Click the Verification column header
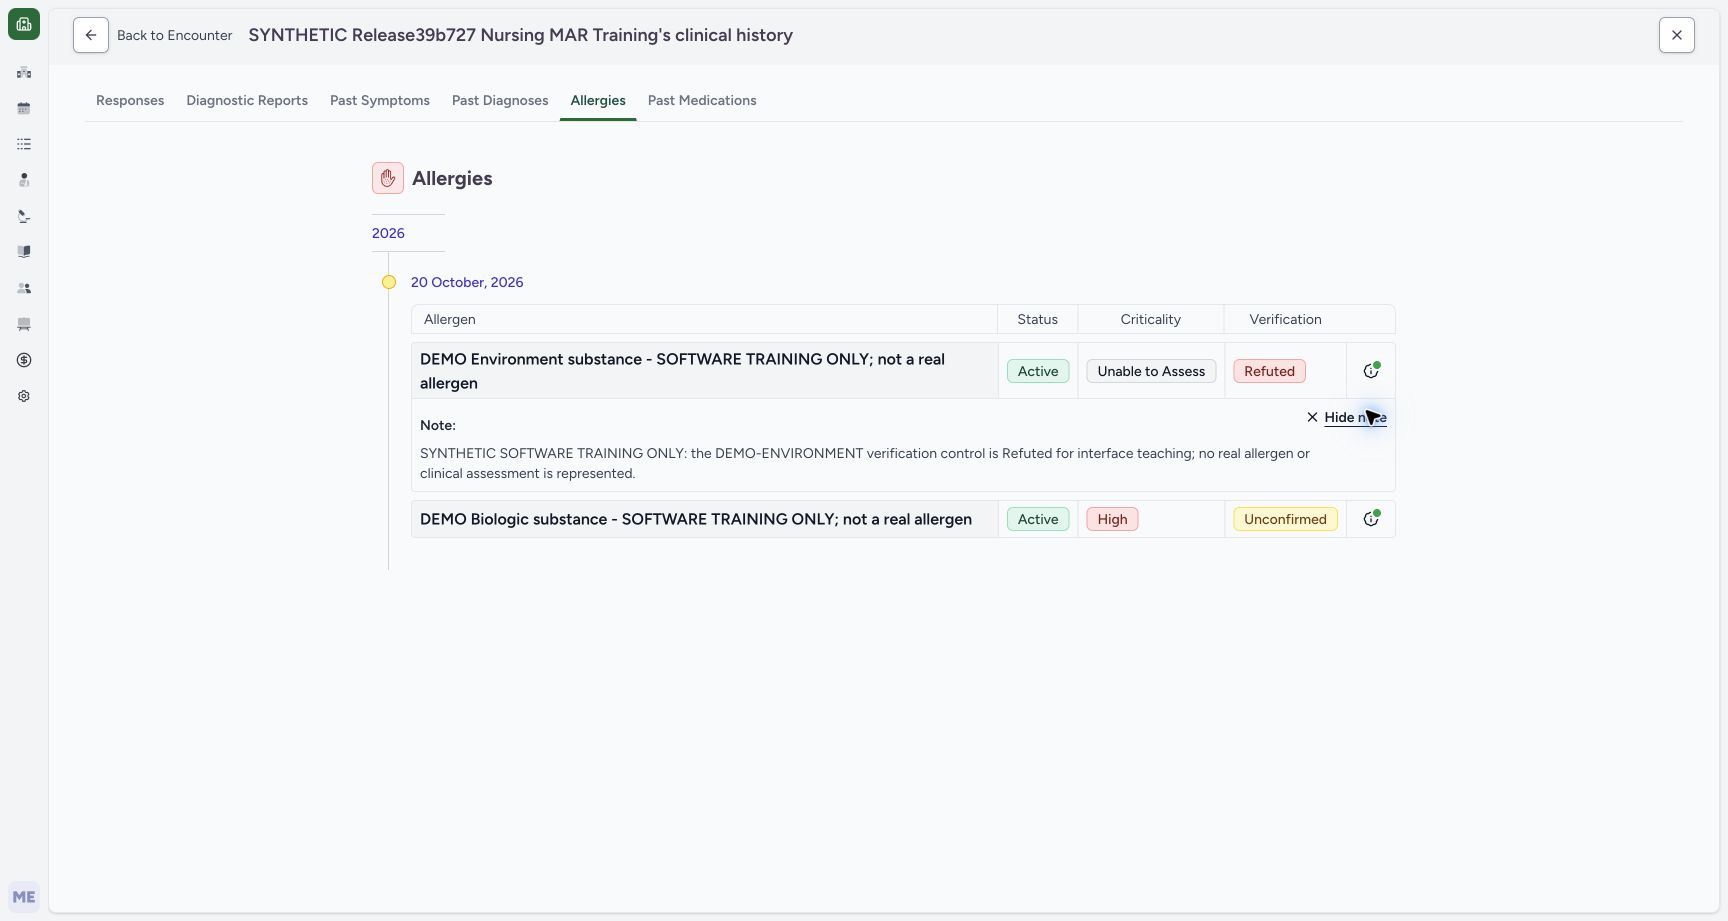Screen dimensions: 1728x921 [1285, 319]
